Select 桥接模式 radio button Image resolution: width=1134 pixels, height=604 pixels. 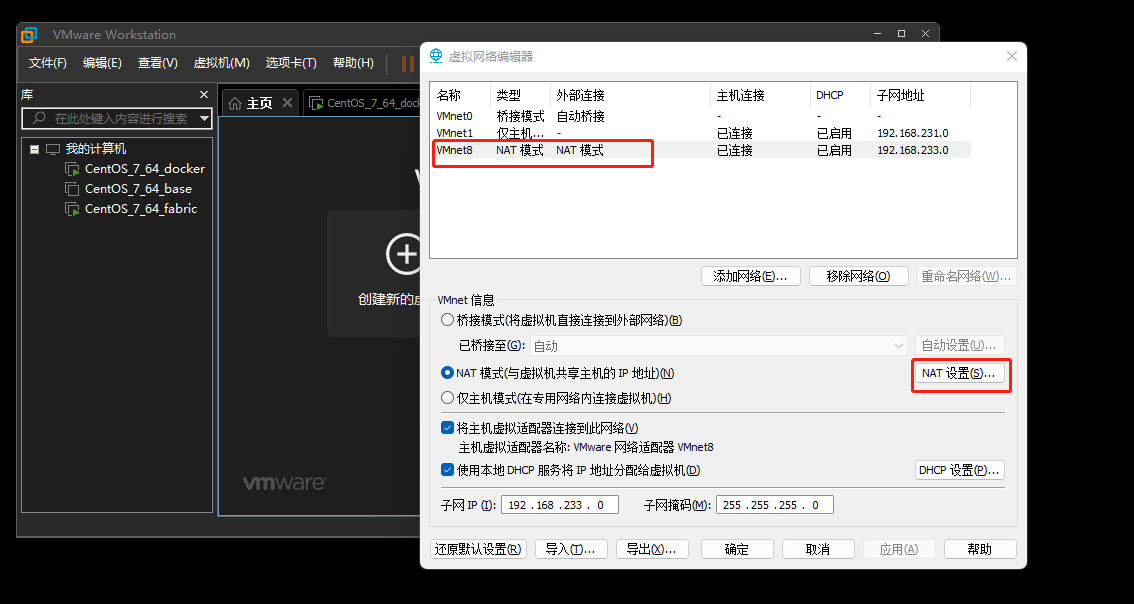pos(448,320)
